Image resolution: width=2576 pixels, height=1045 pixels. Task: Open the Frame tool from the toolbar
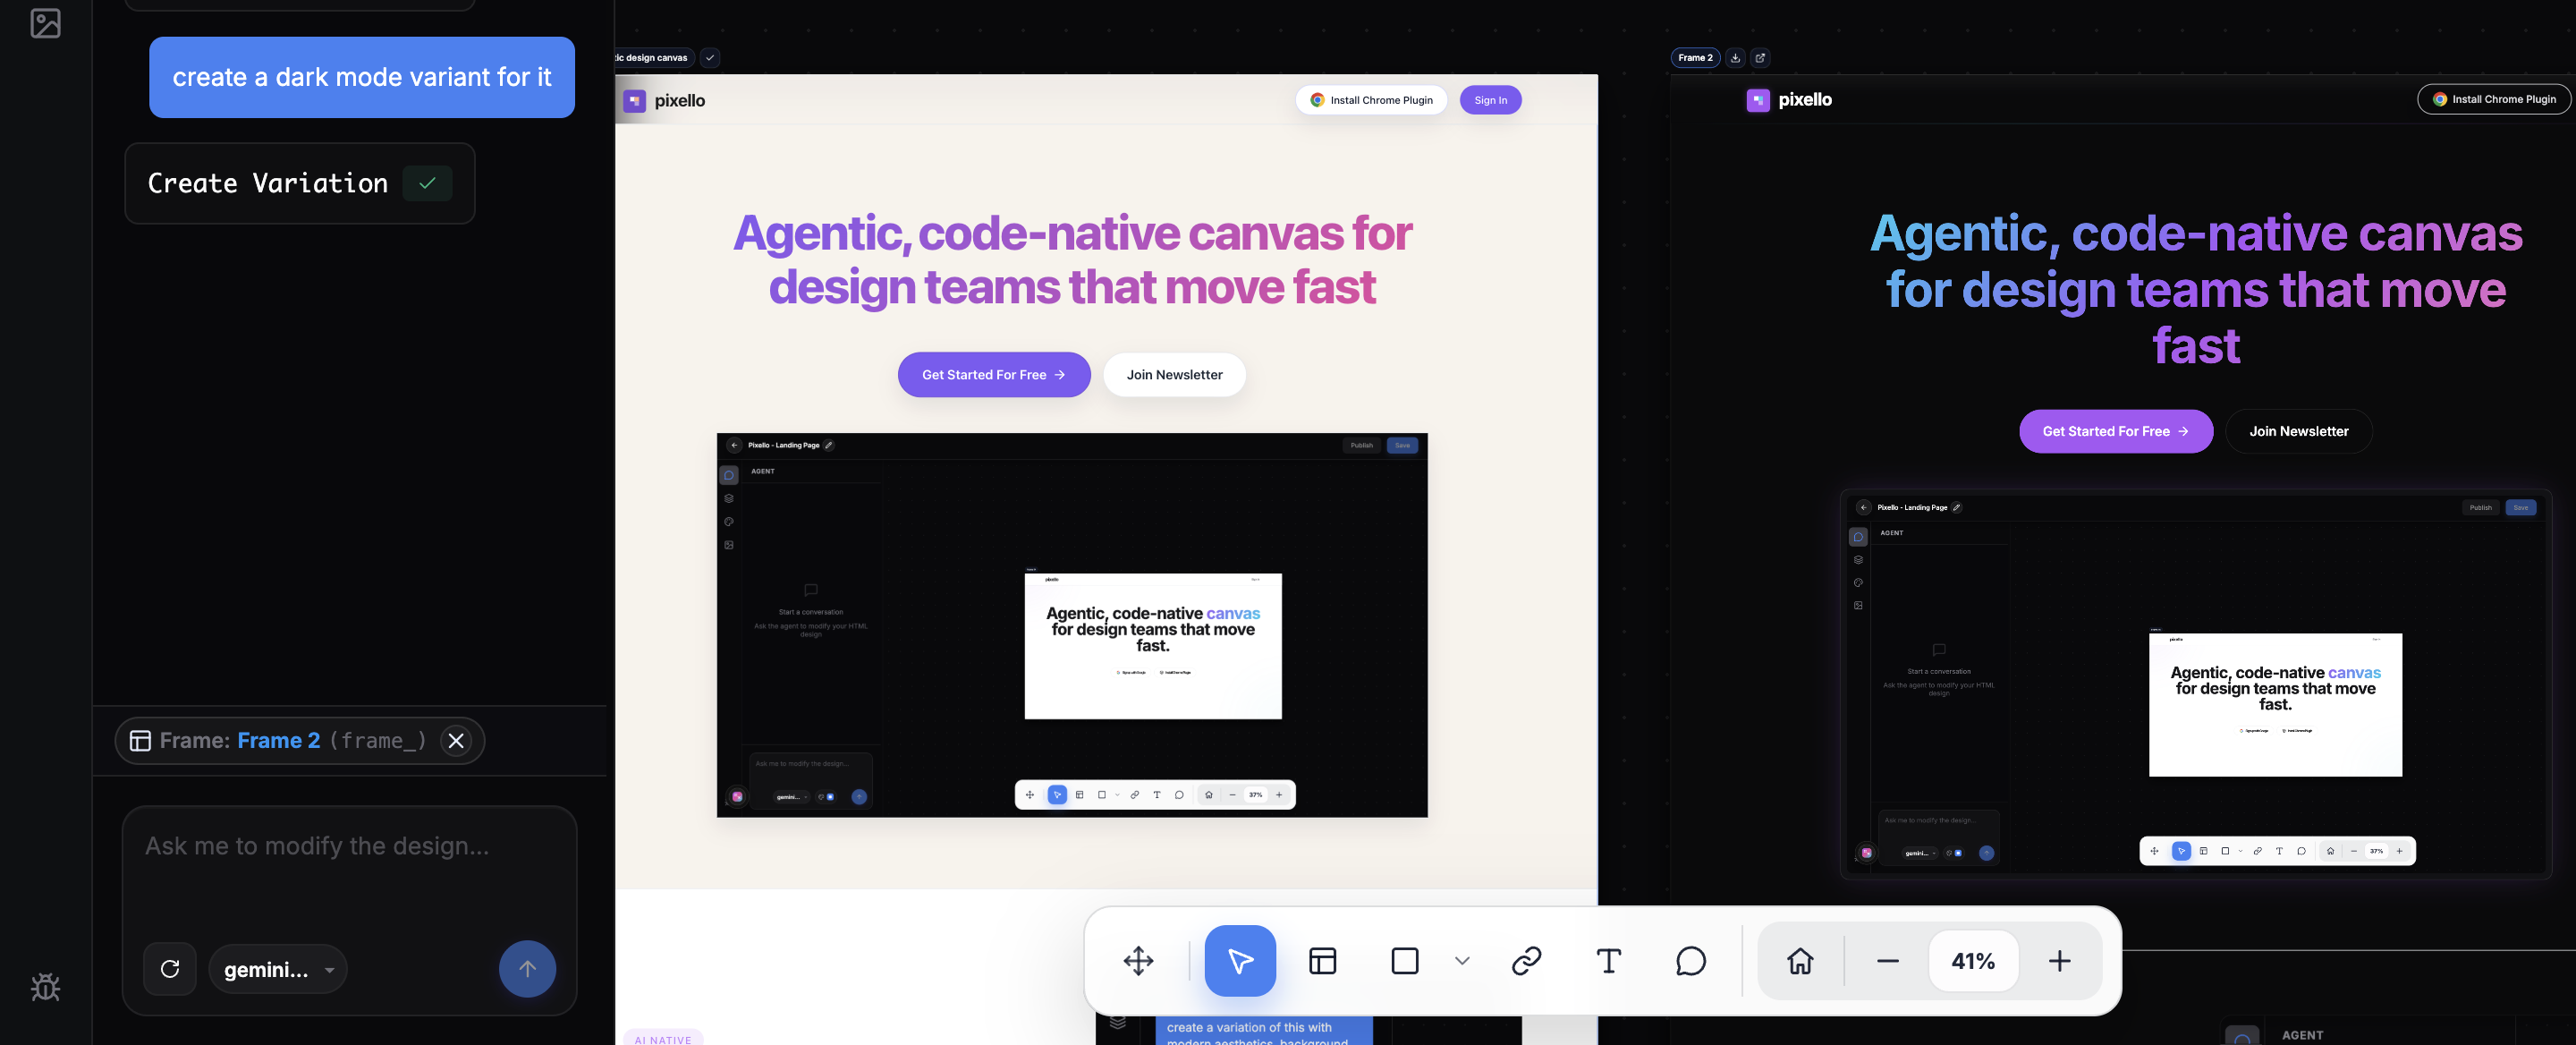(1323, 961)
